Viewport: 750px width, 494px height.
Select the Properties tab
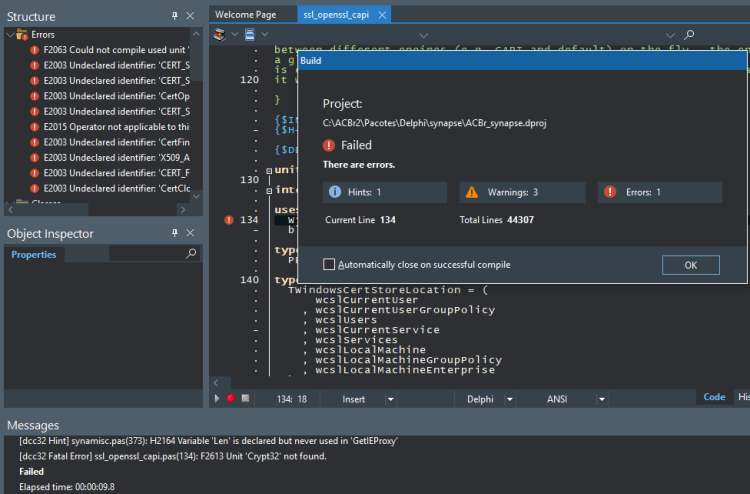33,254
